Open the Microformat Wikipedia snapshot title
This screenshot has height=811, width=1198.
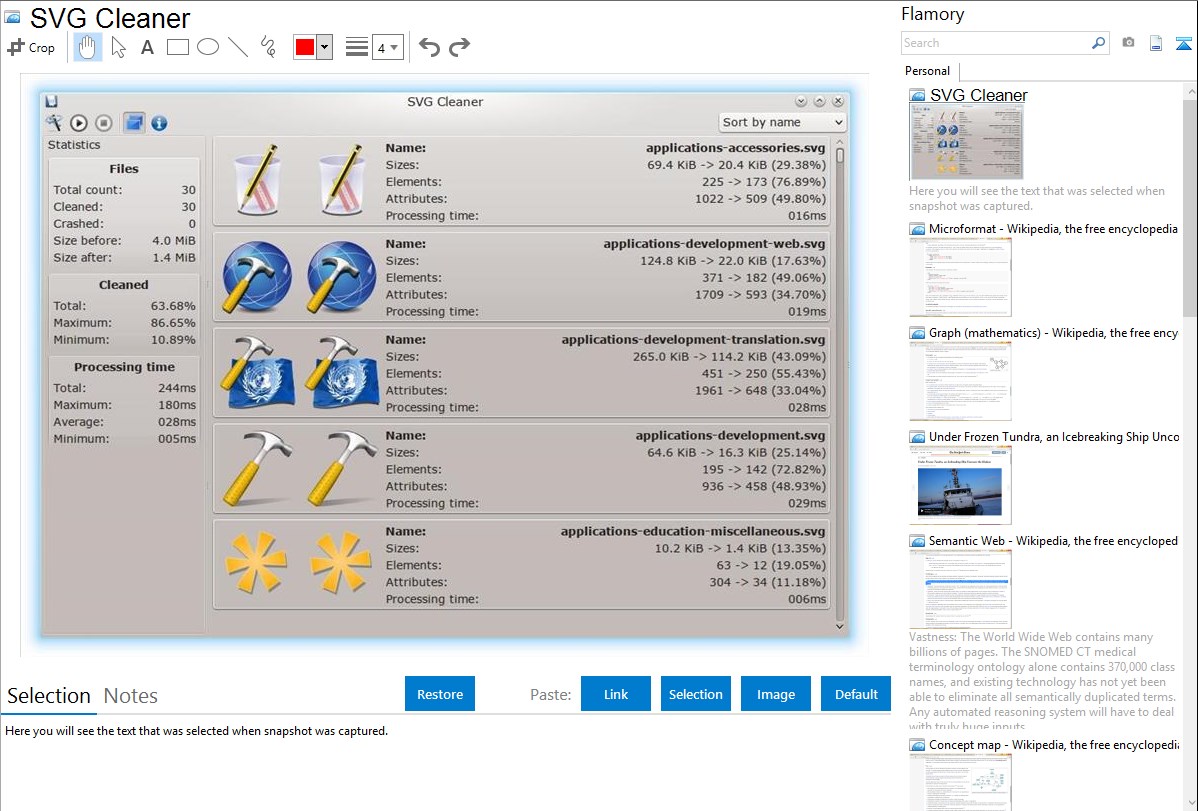(1053, 229)
